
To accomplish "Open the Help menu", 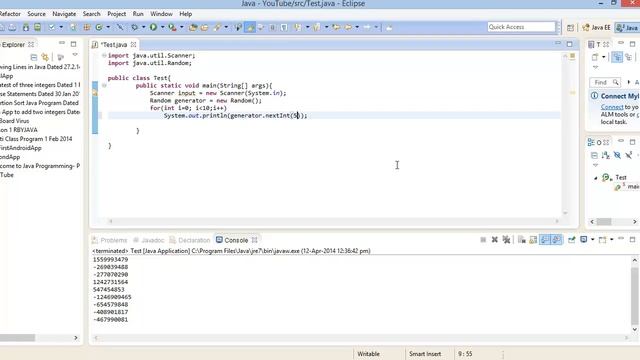I will coord(186,14).
